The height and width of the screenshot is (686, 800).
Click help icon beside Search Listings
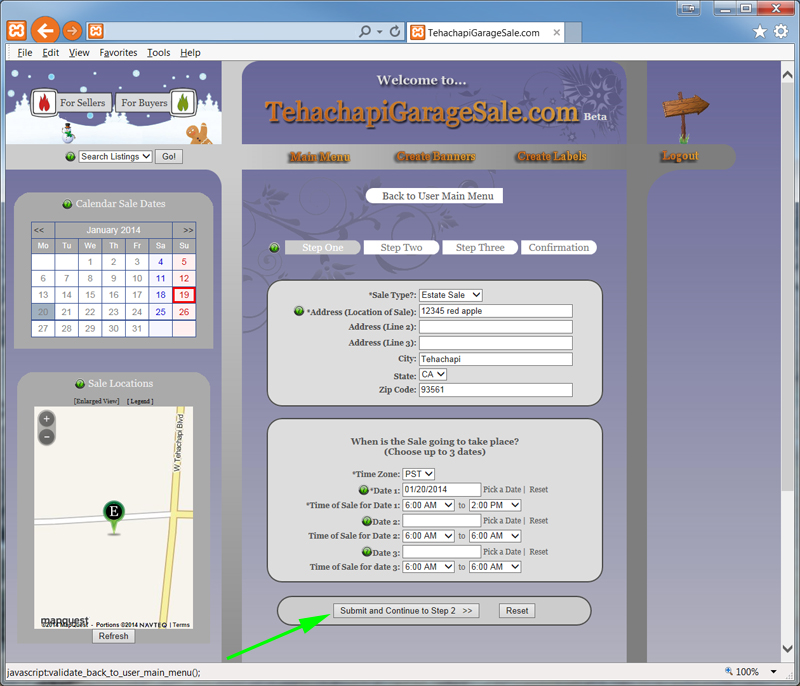70,157
